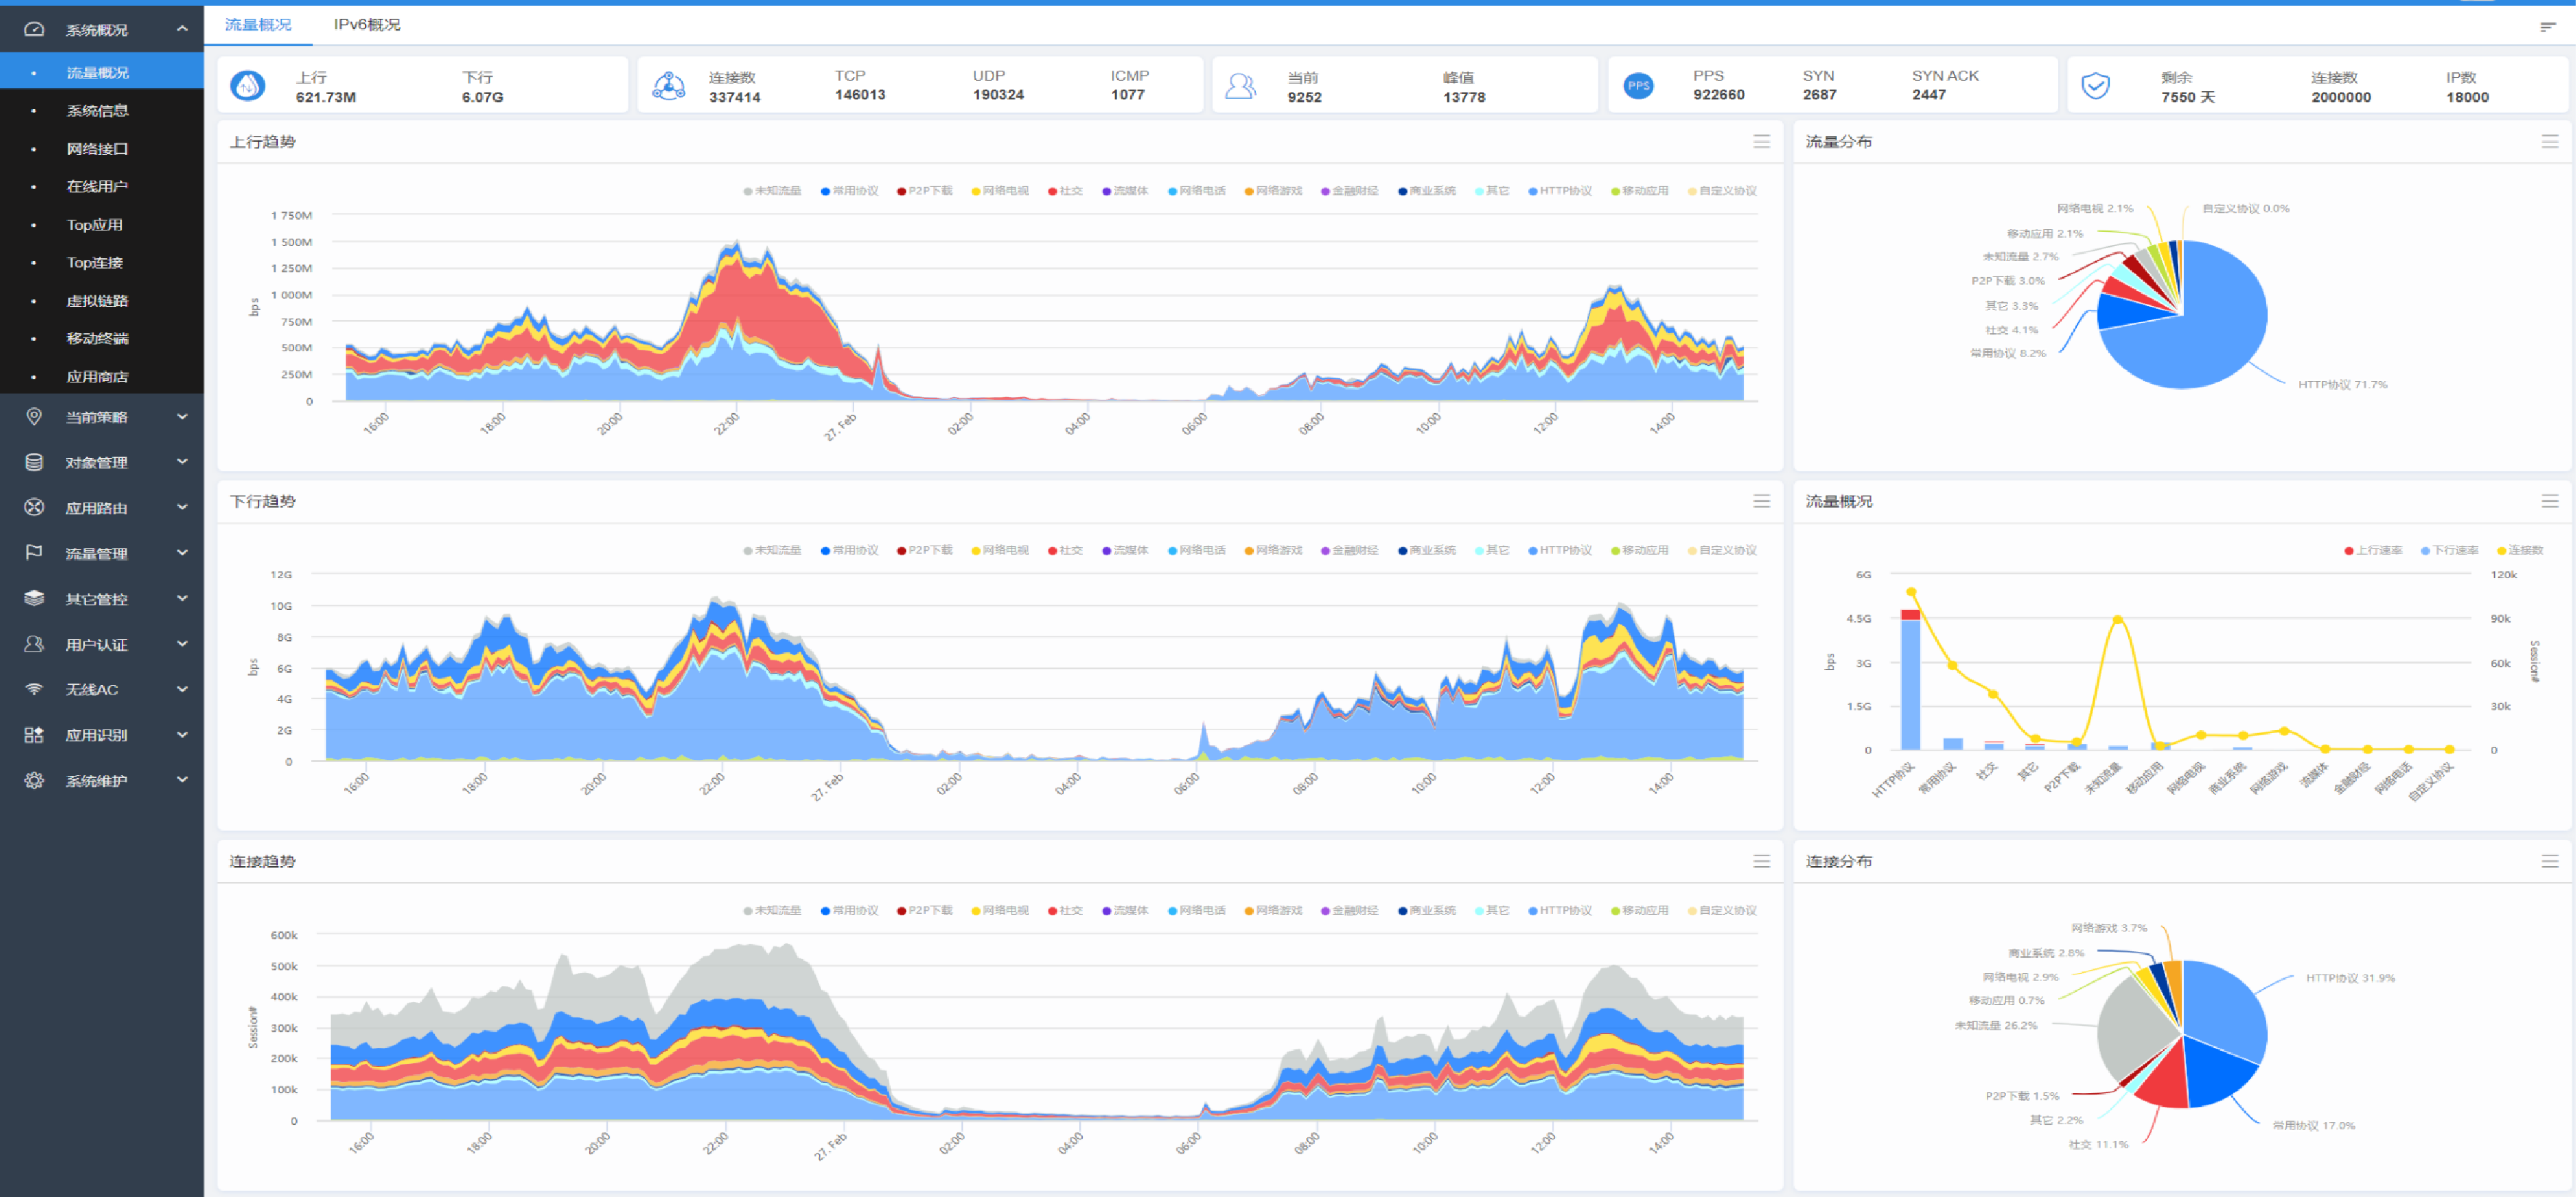The height and width of the screenshot is (1197, 2576).
Task: Go to Top应用 sidebar page
Action: click(94, 224)
